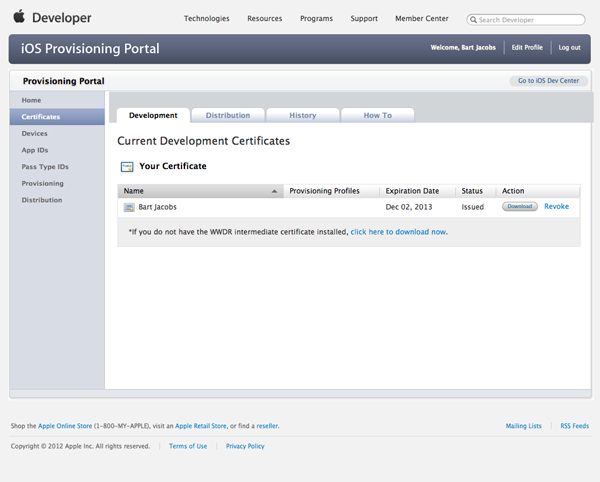Open App IDs in the sidebar
Image resolution: width=600 pixels, height=482 pixels.
(57, 150)
